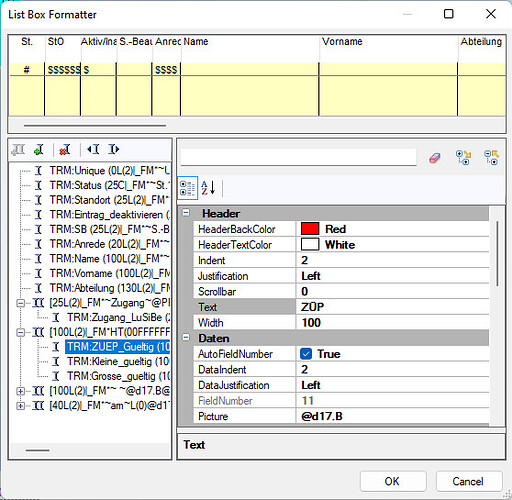Viewport: 512px width, 500px height.
Task: Collapse the Daten property section
Action: point(186,338)
